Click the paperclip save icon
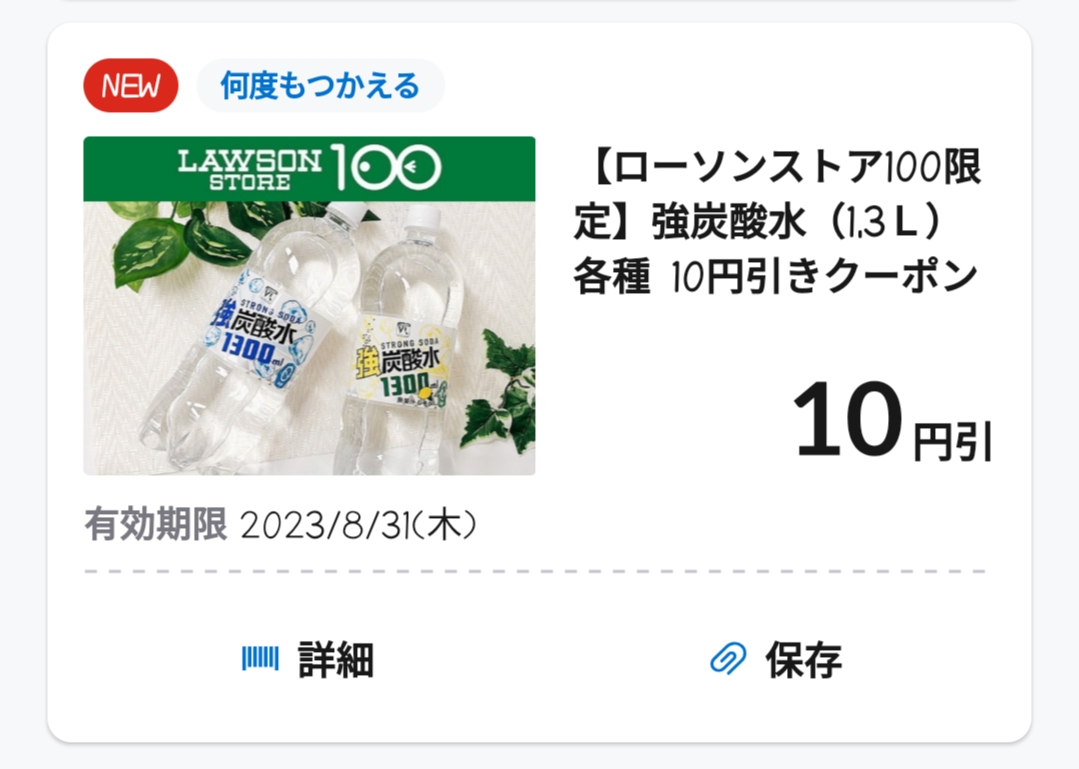This screenshot has height=769, width=1079. [x=727, y=659]
